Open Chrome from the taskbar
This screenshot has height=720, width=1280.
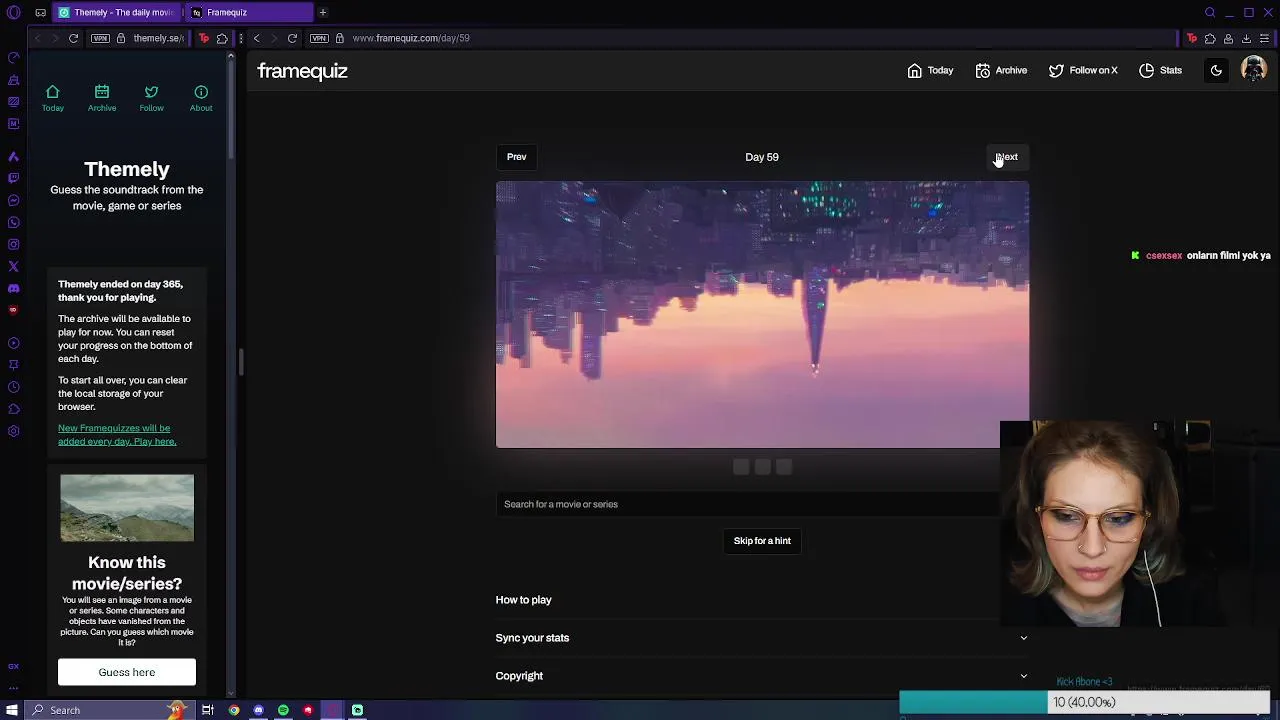click(234, 710)
